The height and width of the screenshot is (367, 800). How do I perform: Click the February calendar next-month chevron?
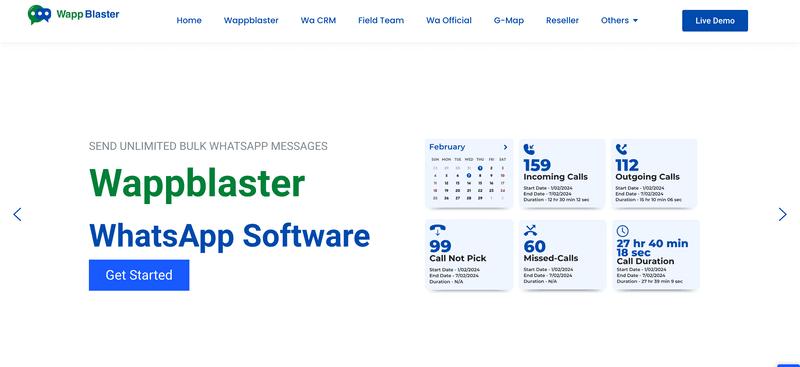[505, 147]
